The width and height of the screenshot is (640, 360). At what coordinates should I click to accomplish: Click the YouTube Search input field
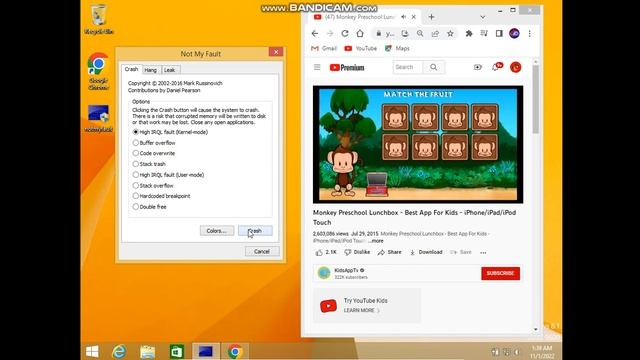[x=408, y=67]
